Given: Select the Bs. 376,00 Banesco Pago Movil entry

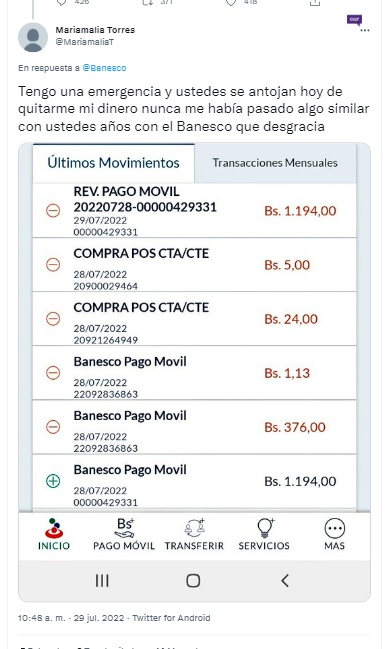Looking at the screenshot, I should 194,427.
